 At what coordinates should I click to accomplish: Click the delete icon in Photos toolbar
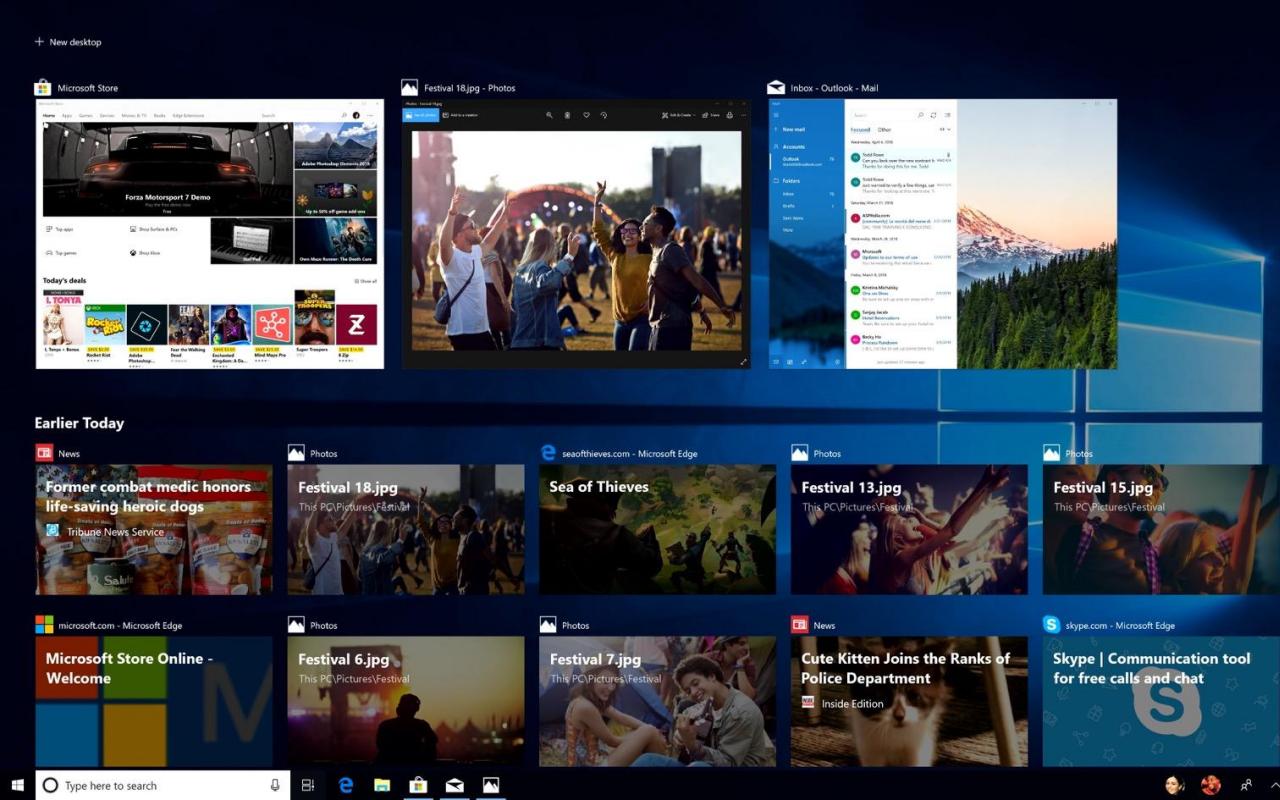(x=567, y=115)
